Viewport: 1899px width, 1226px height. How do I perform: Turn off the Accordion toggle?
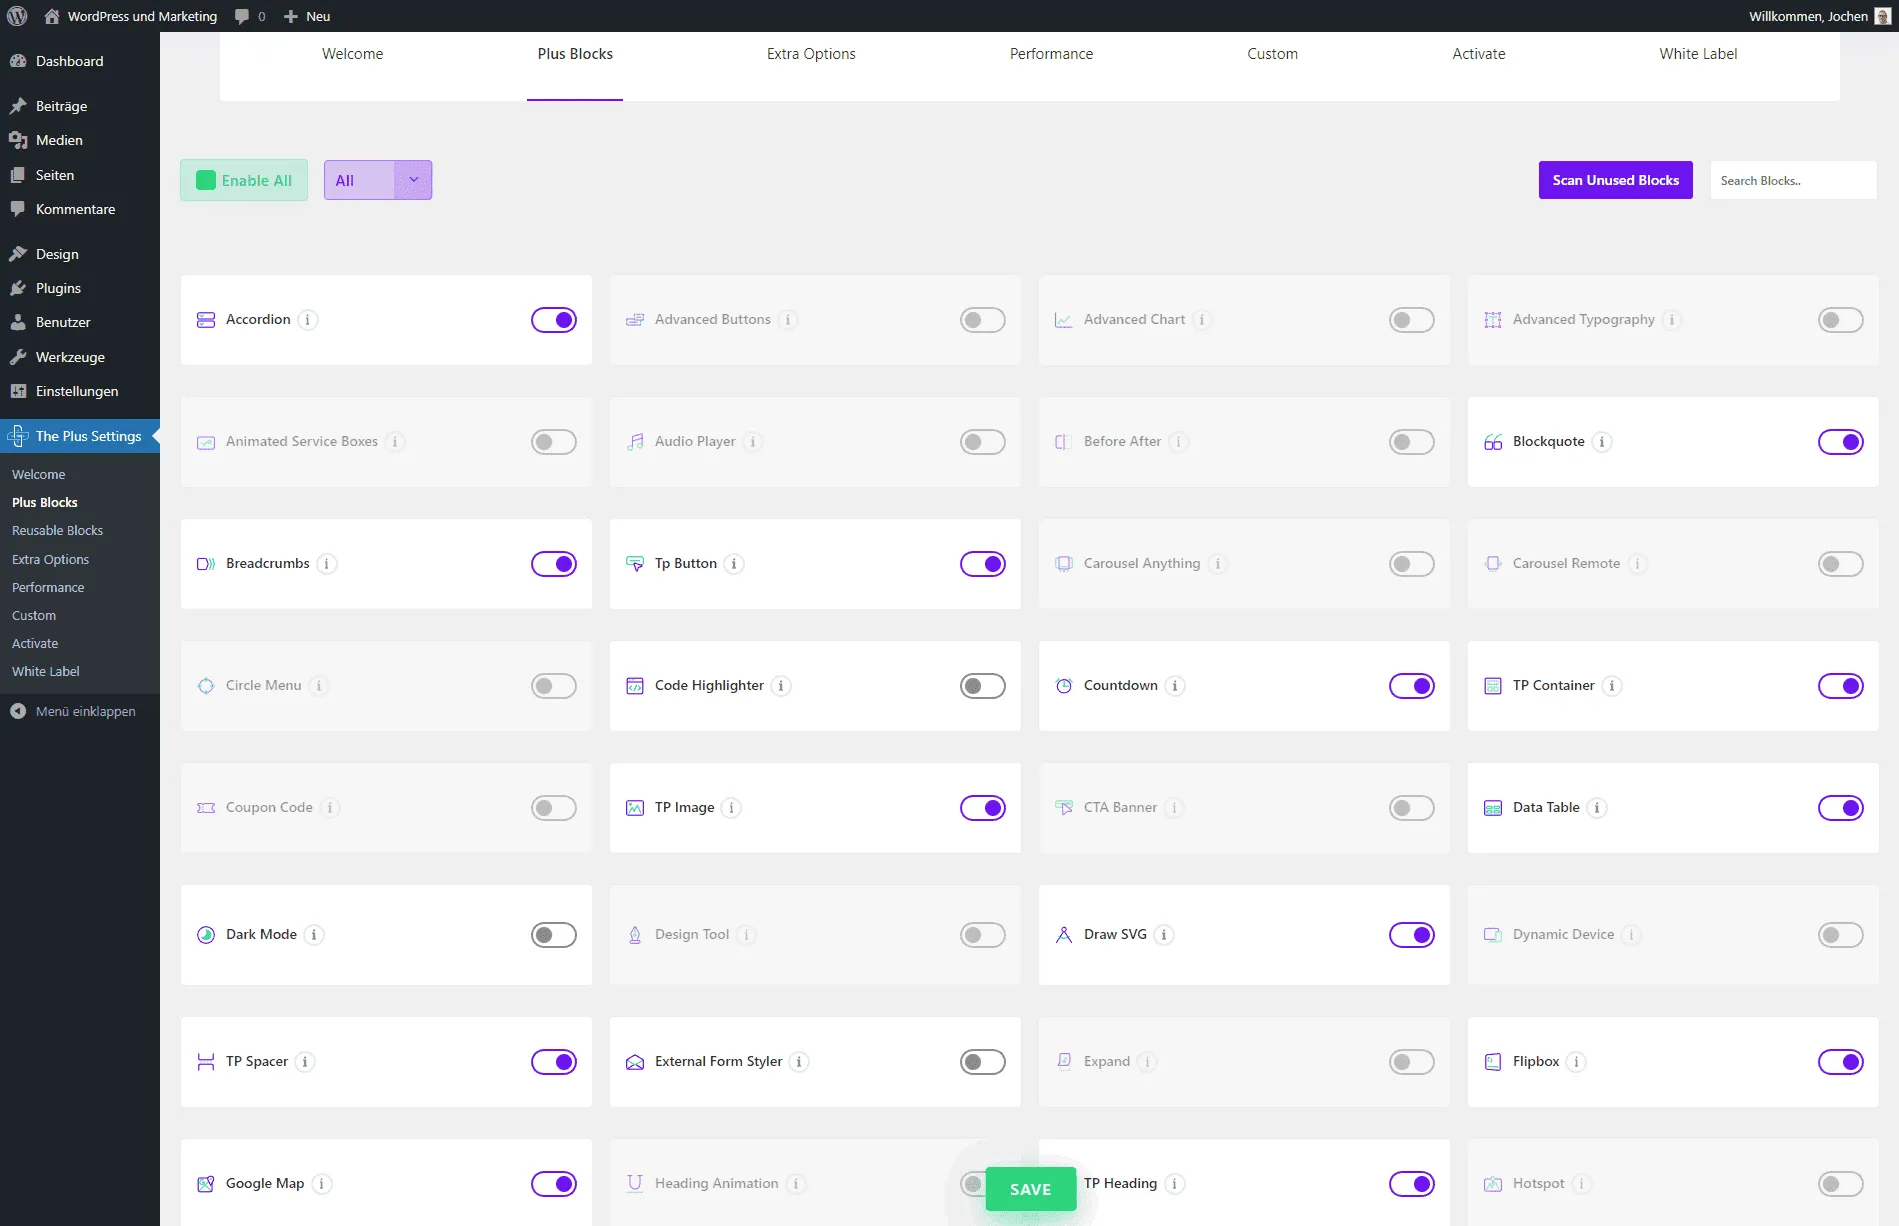tap(554, 320)
